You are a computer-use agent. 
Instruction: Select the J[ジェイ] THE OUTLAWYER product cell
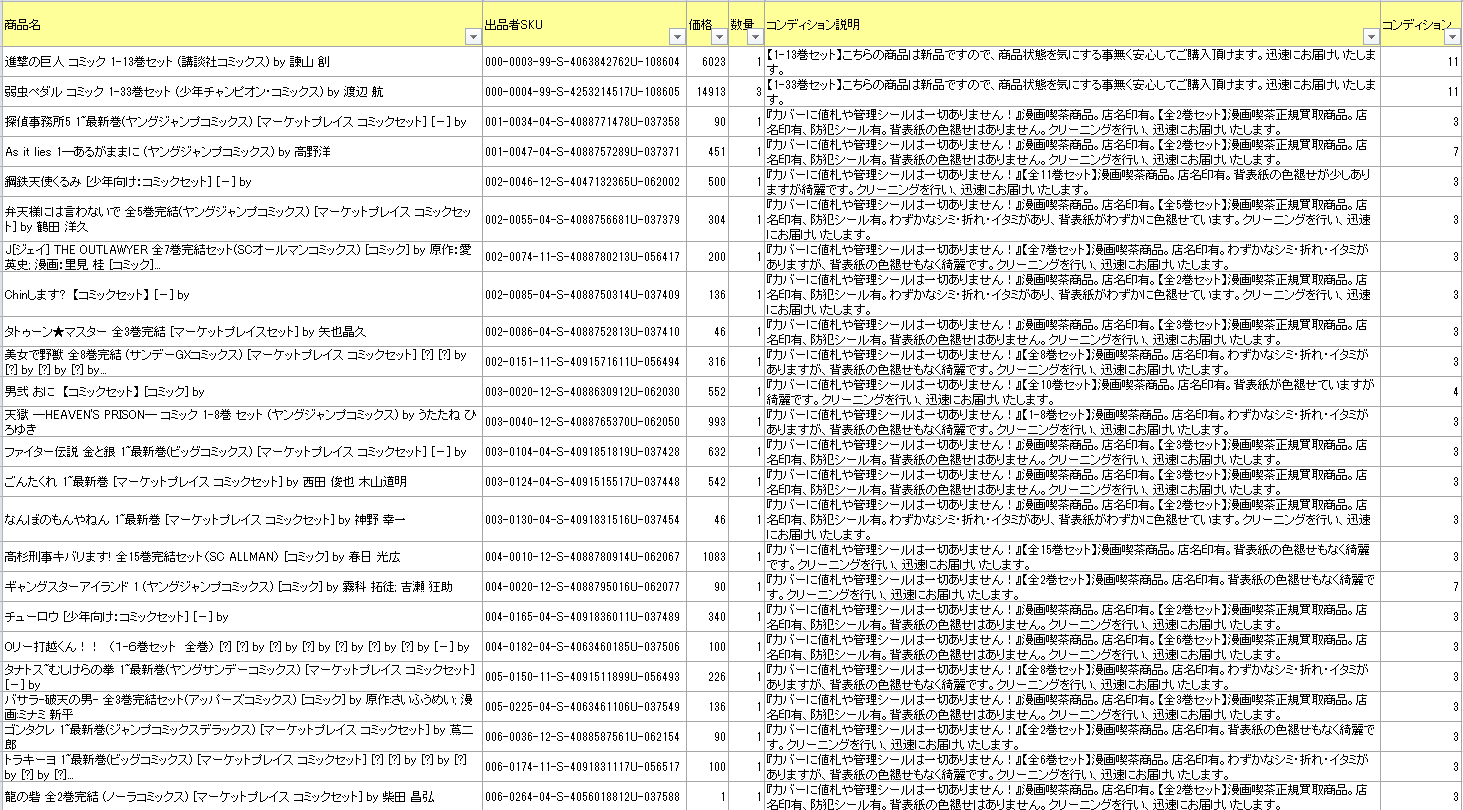241,257
